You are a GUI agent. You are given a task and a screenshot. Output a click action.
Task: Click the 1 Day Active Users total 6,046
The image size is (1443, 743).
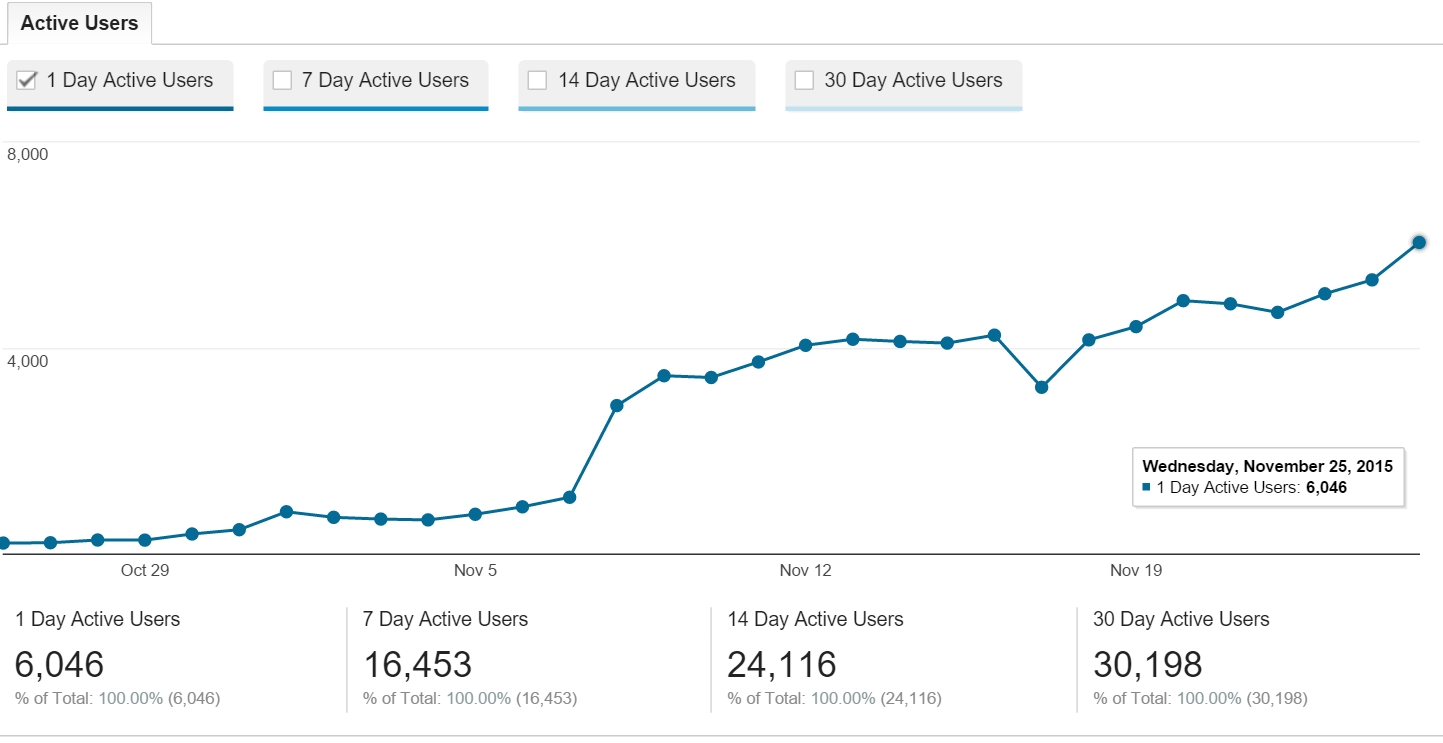[x=59, y=664]
